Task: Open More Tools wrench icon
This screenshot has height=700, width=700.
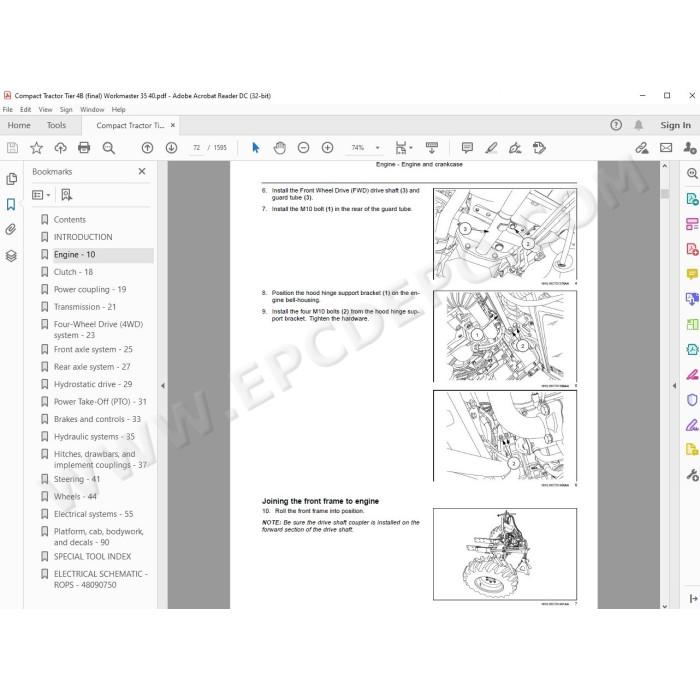Action: (x=692, y=475)
